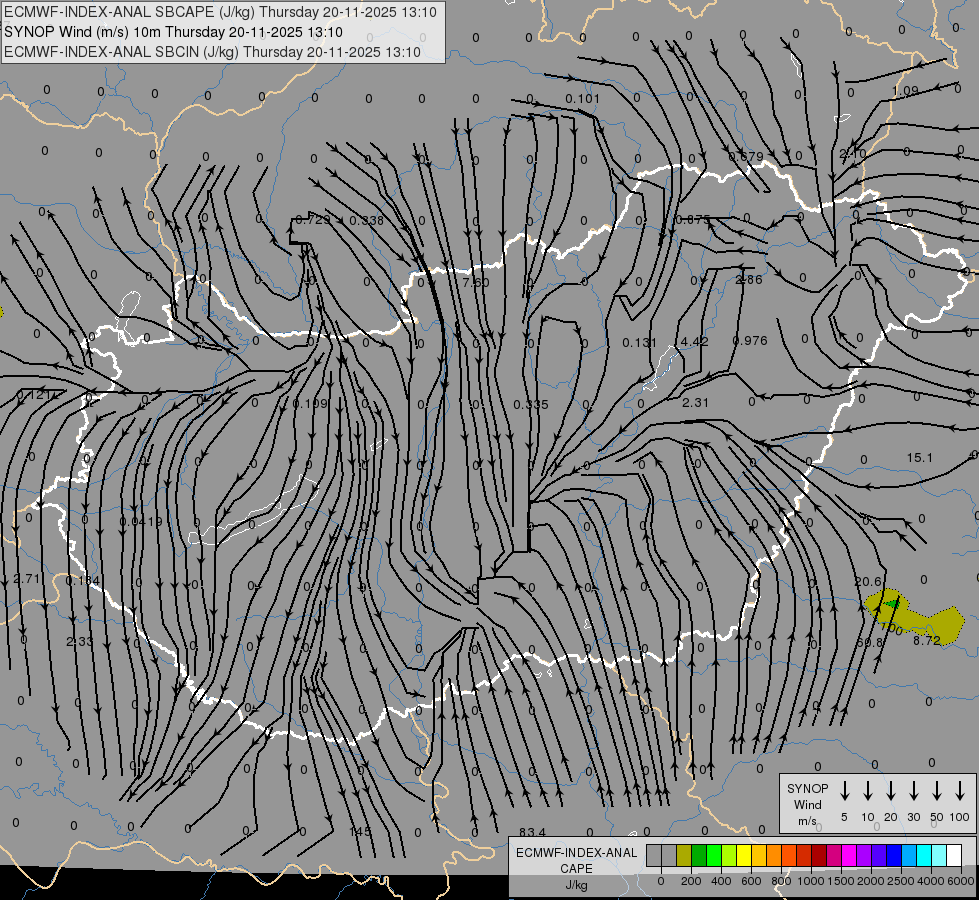Click the wind arrow above the 100 label

960,791
